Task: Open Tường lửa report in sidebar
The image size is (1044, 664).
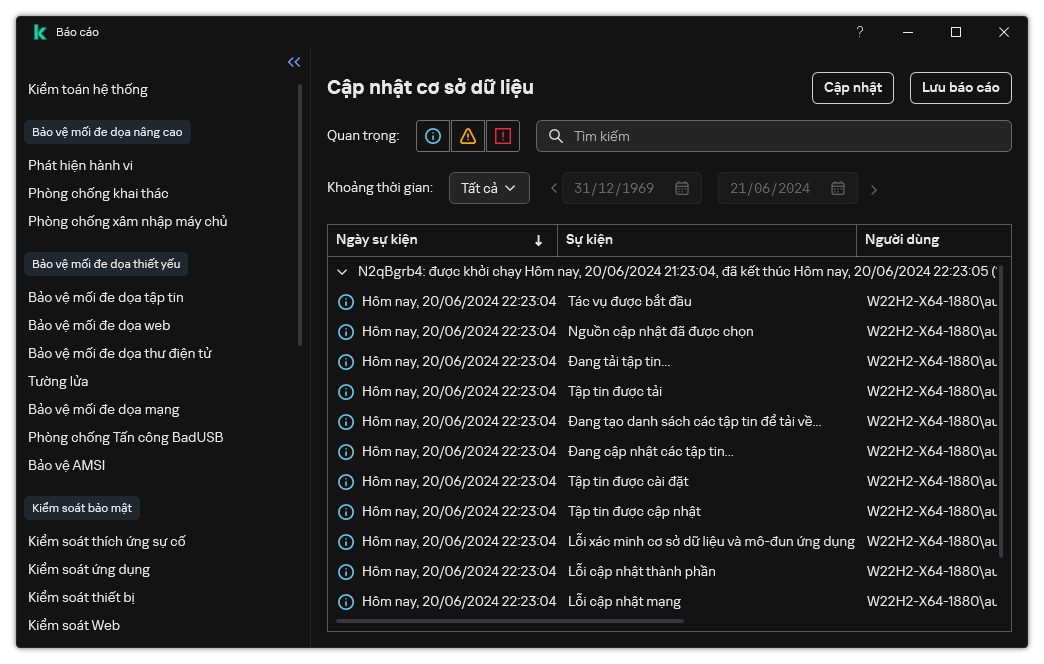Action: tap(58, 381)
